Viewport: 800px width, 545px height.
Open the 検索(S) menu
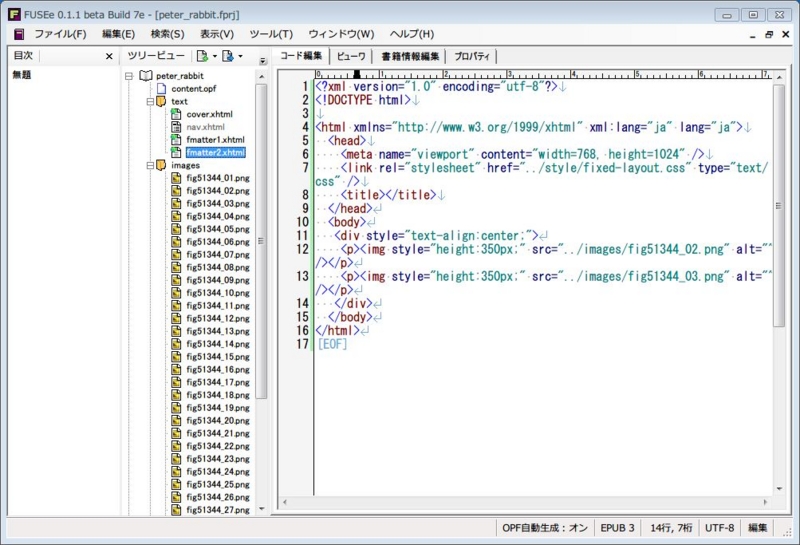coord(167,34)
